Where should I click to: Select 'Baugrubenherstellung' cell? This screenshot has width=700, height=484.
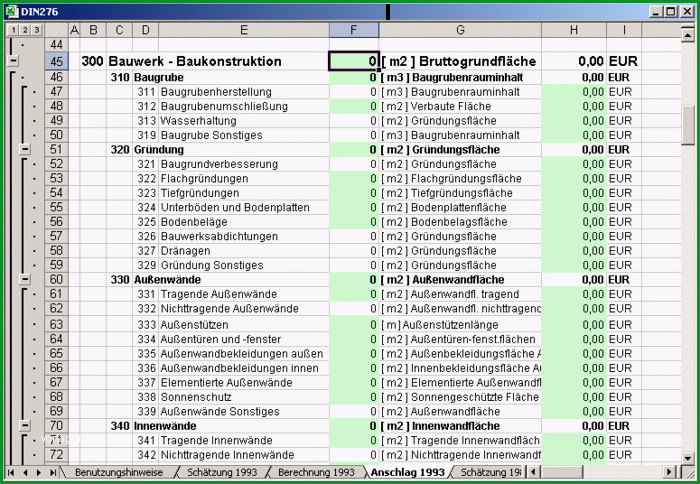244,92
